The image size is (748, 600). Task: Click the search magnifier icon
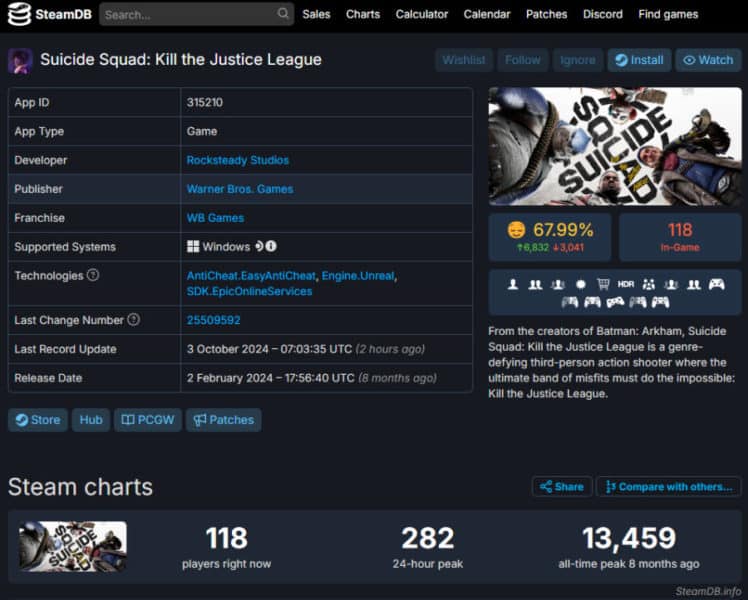click(x=283, y=13)
